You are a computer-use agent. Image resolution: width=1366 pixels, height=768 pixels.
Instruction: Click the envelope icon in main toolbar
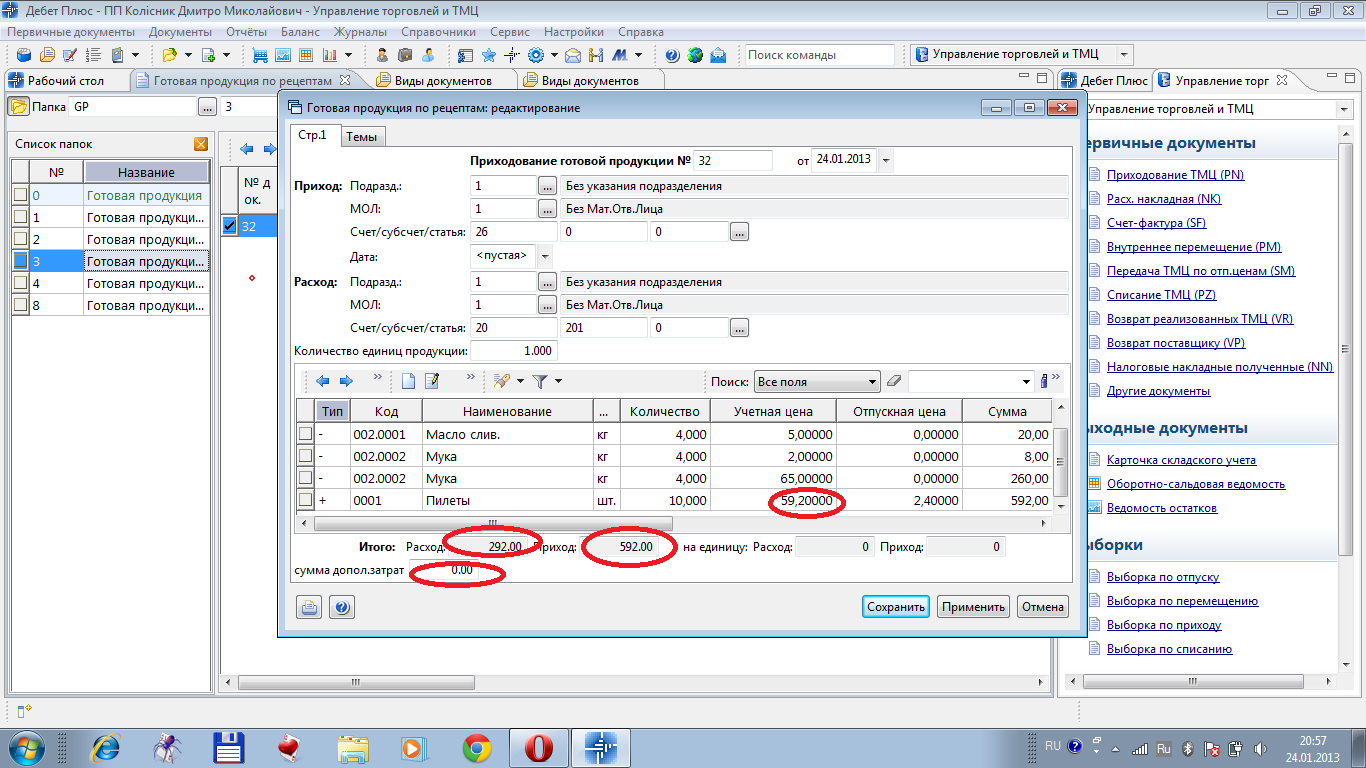click(573, 55)
